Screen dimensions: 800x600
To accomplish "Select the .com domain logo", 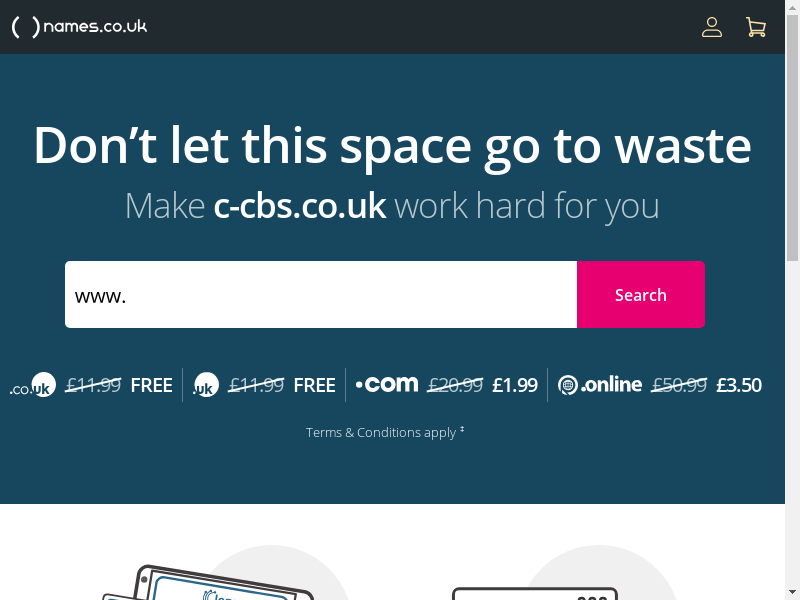I will point(387,384).
